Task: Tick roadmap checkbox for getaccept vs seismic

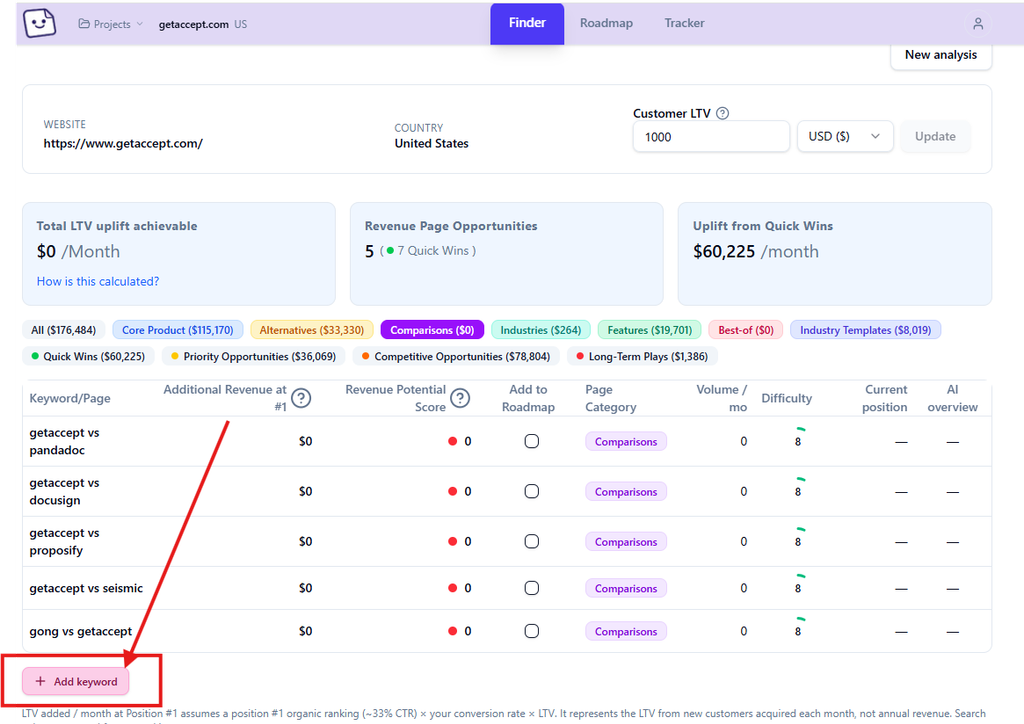Action: click(532, 588)
